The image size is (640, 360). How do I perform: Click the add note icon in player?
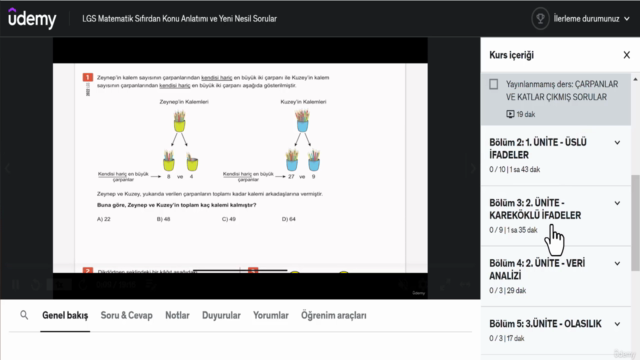click(x=151, y=284)
